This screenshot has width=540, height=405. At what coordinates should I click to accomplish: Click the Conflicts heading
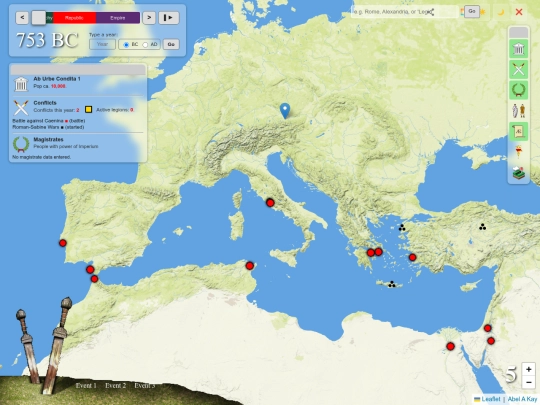click(x=45, y=103)
